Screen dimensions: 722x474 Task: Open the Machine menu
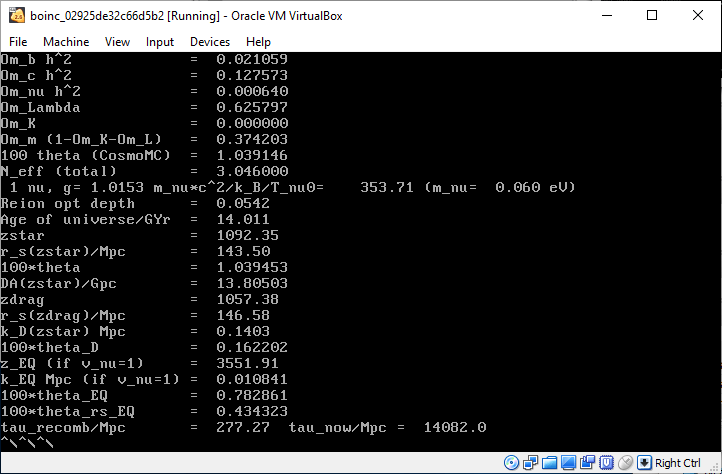pos(65,42)
